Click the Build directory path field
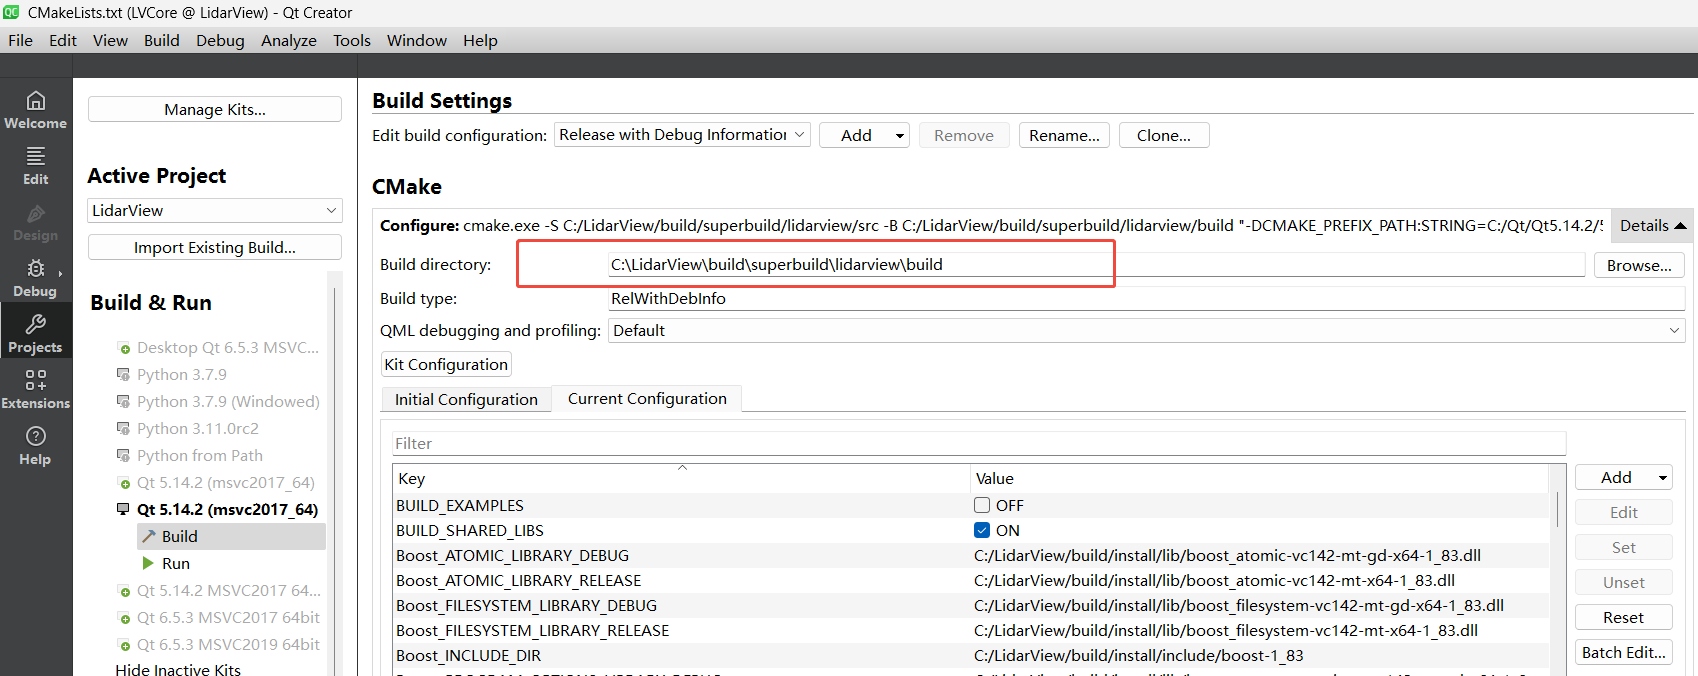 (1096, 264)
